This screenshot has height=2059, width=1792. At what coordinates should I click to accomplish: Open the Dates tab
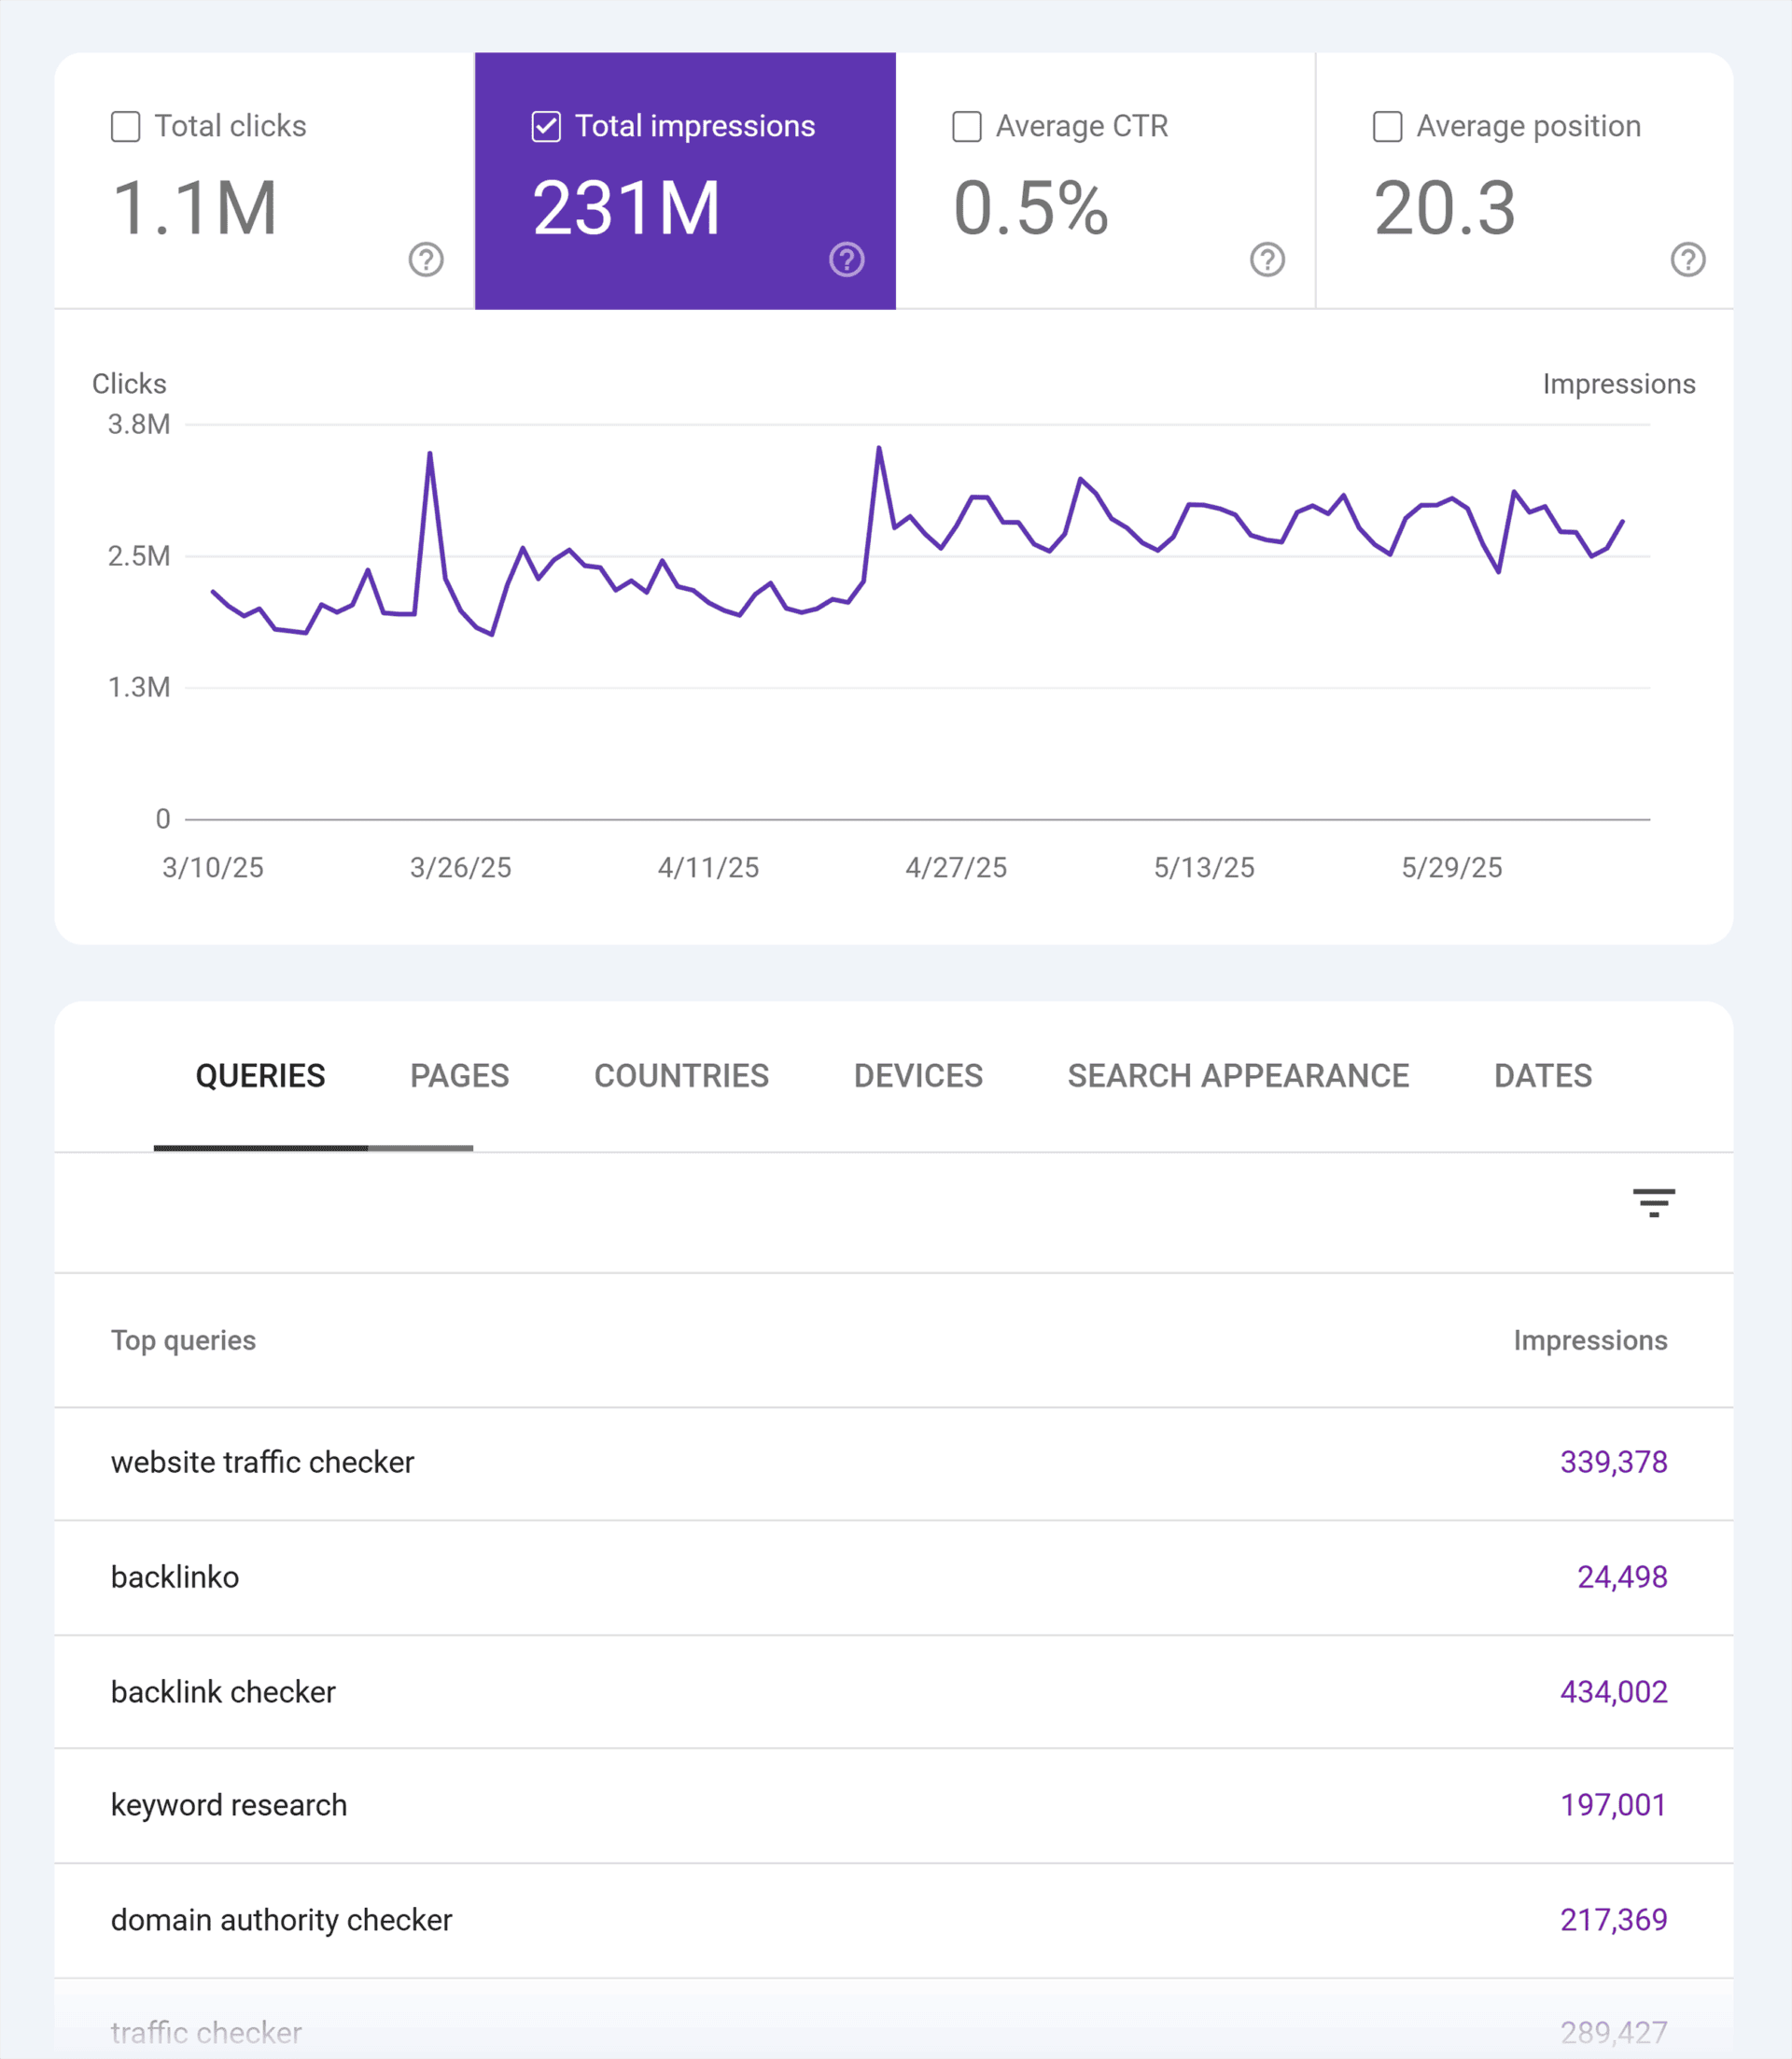pos(1543,1076)
